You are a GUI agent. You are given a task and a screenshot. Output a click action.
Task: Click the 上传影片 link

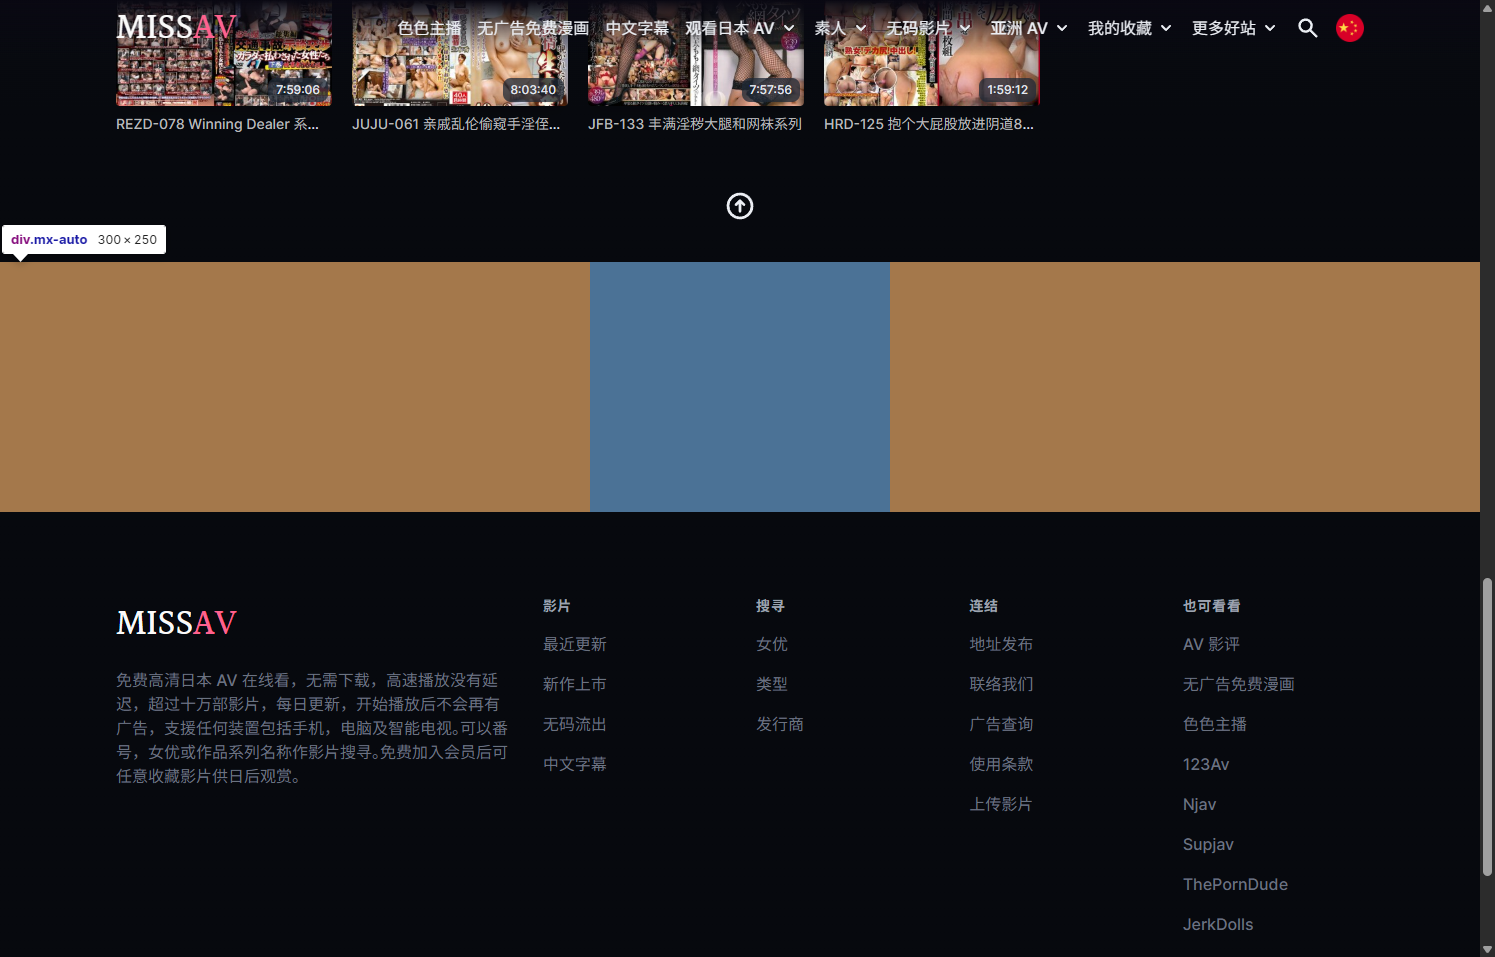[x=1000, y=805]
